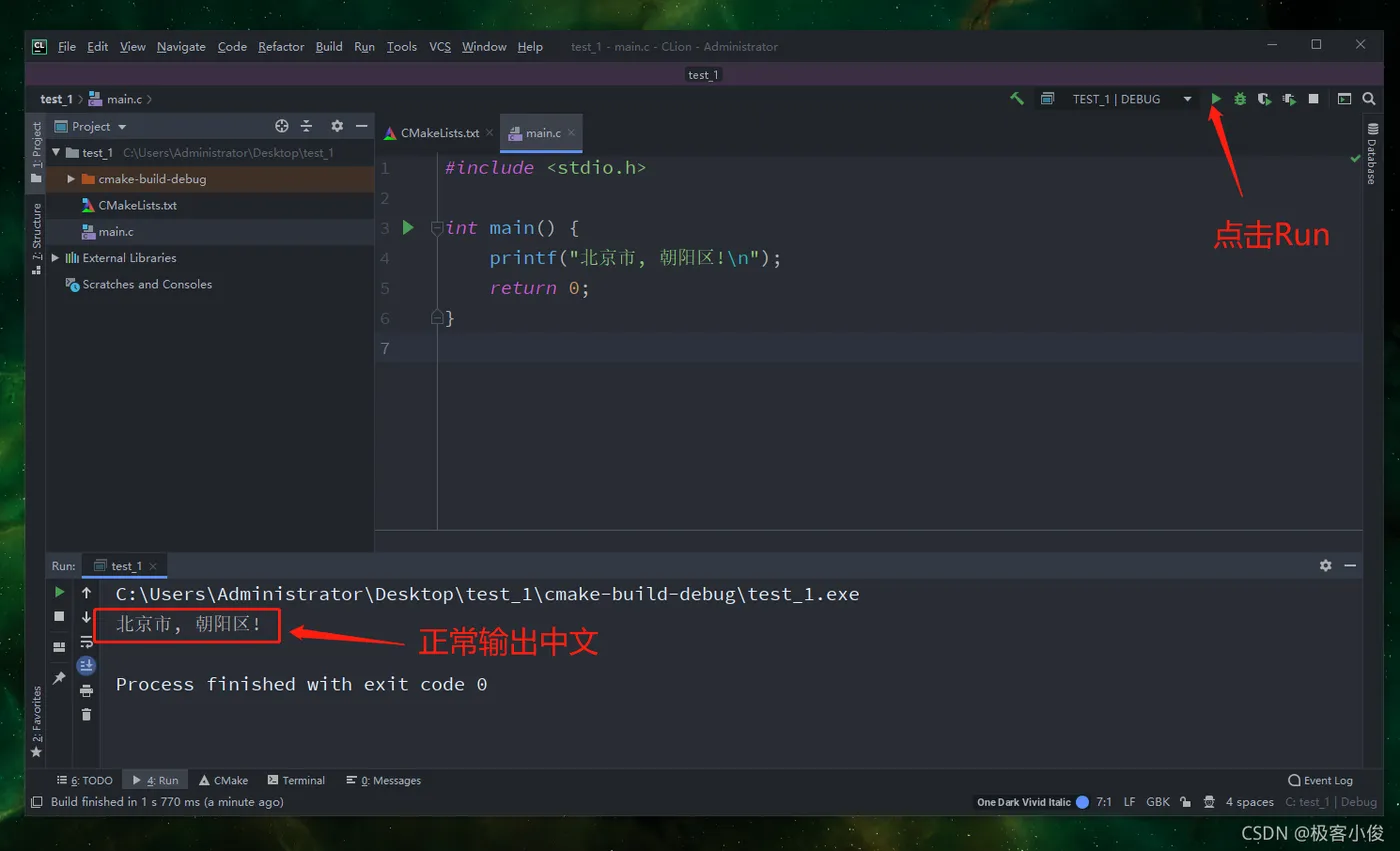This screenshot has width=1400, height=851.
Task: Click the inspections hector icon in the status bar
Action: point(1209,802)
